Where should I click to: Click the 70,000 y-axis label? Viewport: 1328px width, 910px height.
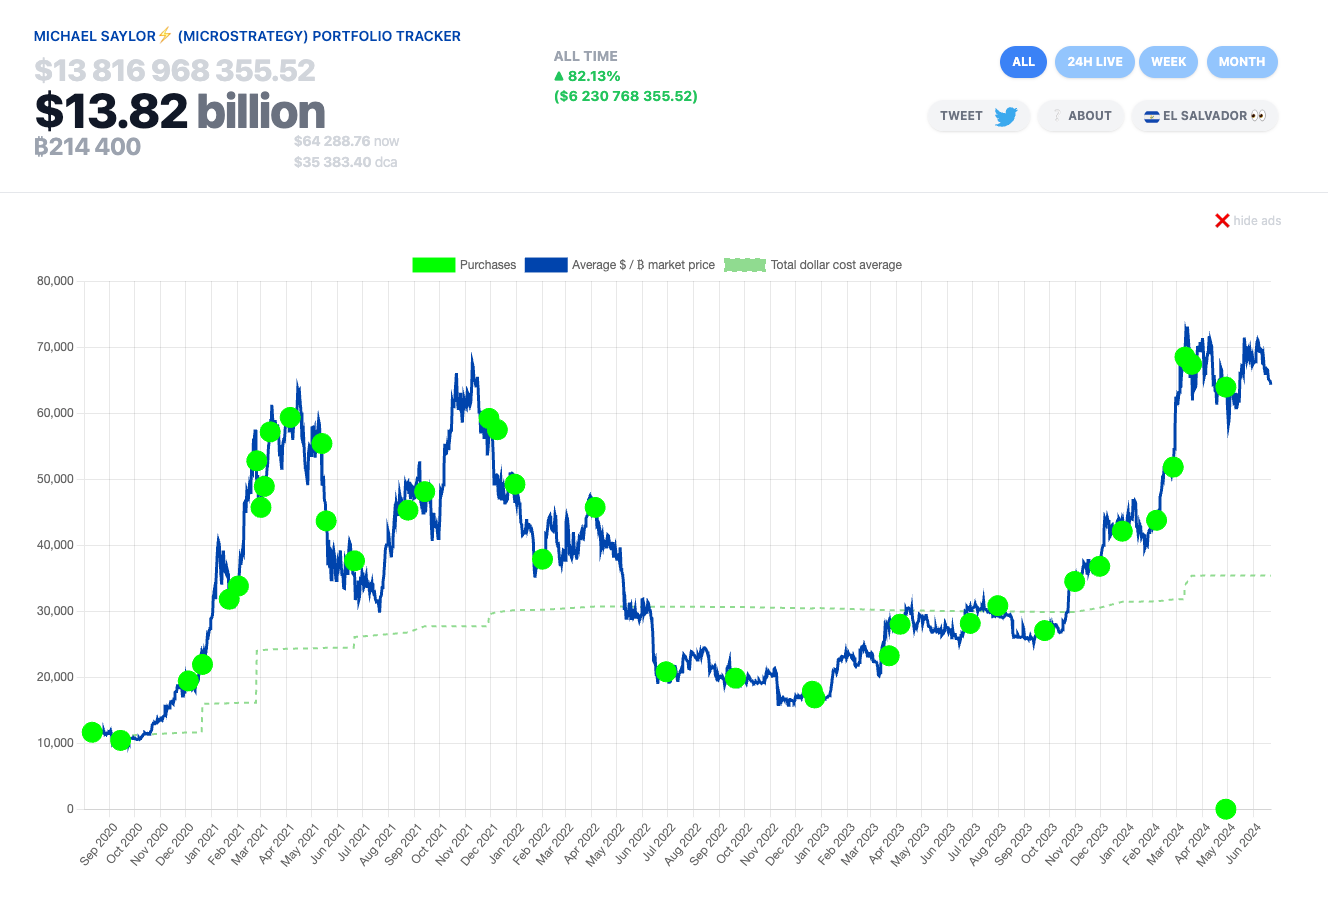[x=55, y=347]
